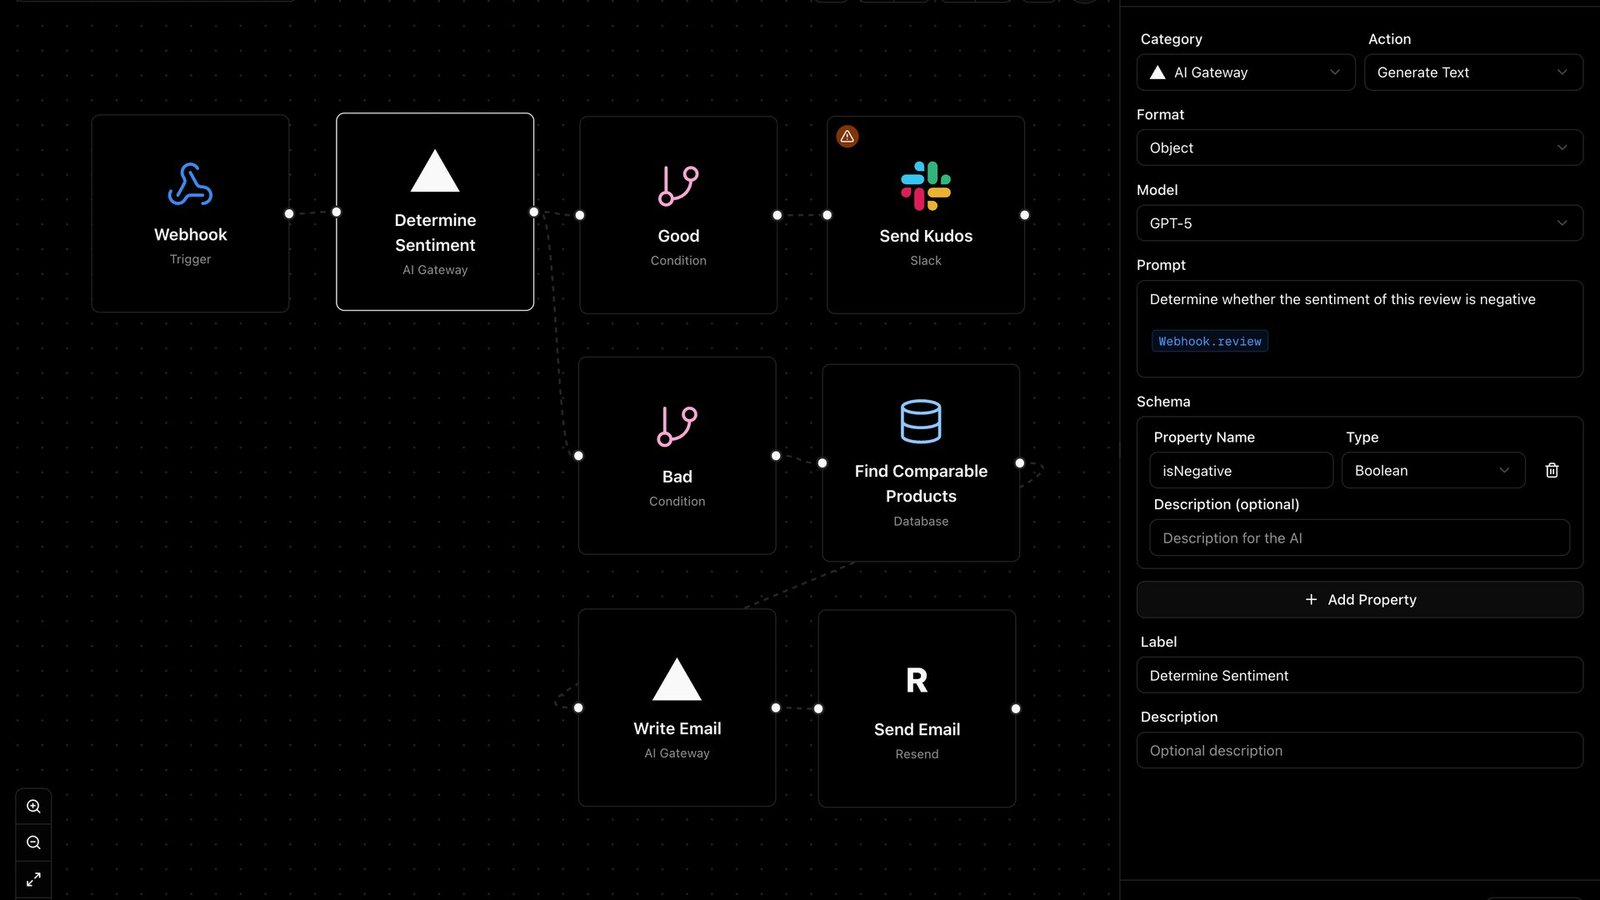Viewport: 1600px width, 900px height.
Task: Open the Action dropdown showing Generate Text
Action: click(1473, 72)
